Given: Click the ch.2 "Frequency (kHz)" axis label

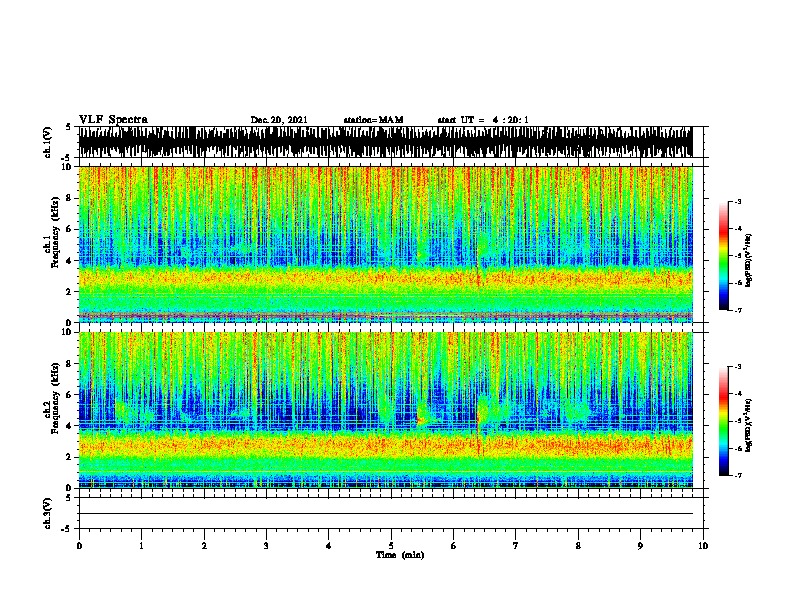Looking at the screenshot, I should tap(55, 398).
